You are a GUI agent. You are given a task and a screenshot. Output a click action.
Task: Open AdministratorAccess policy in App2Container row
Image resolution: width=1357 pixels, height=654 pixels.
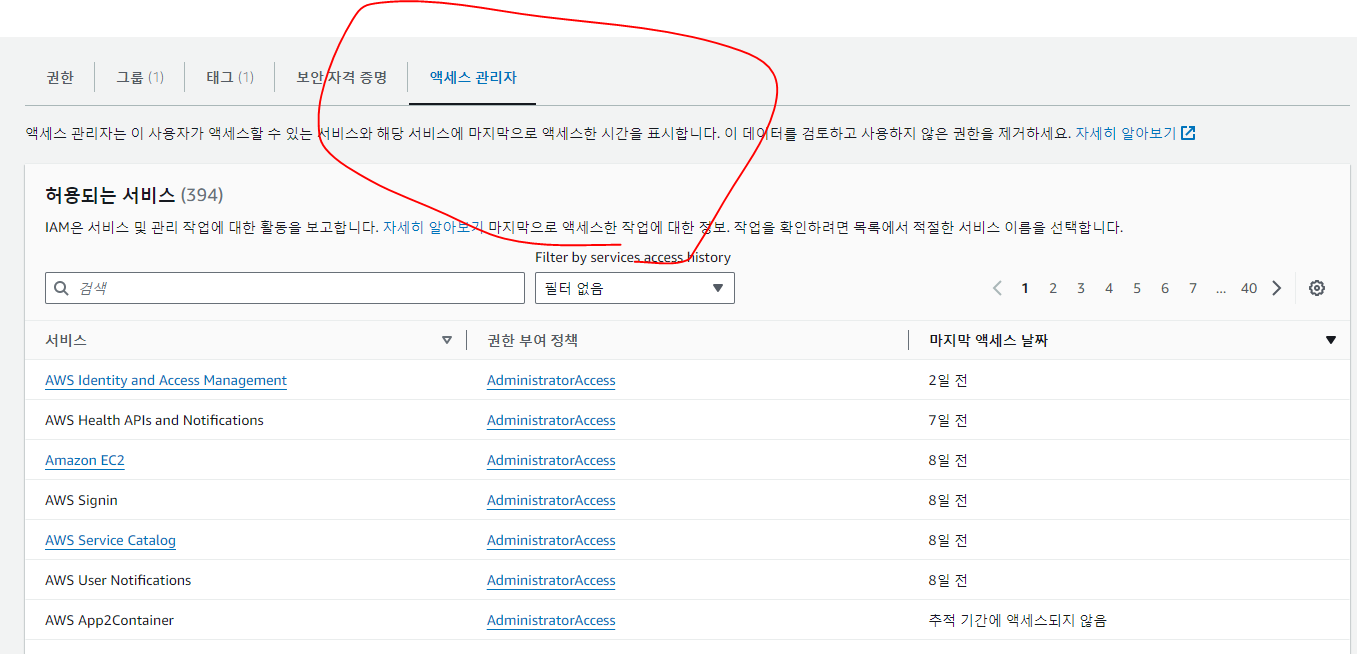(551, 620)
